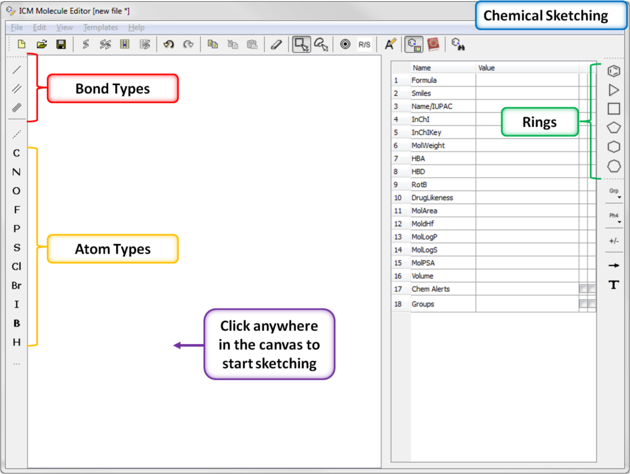
Task: Click the Smiles value cell
Action: (x=526, y=93)
